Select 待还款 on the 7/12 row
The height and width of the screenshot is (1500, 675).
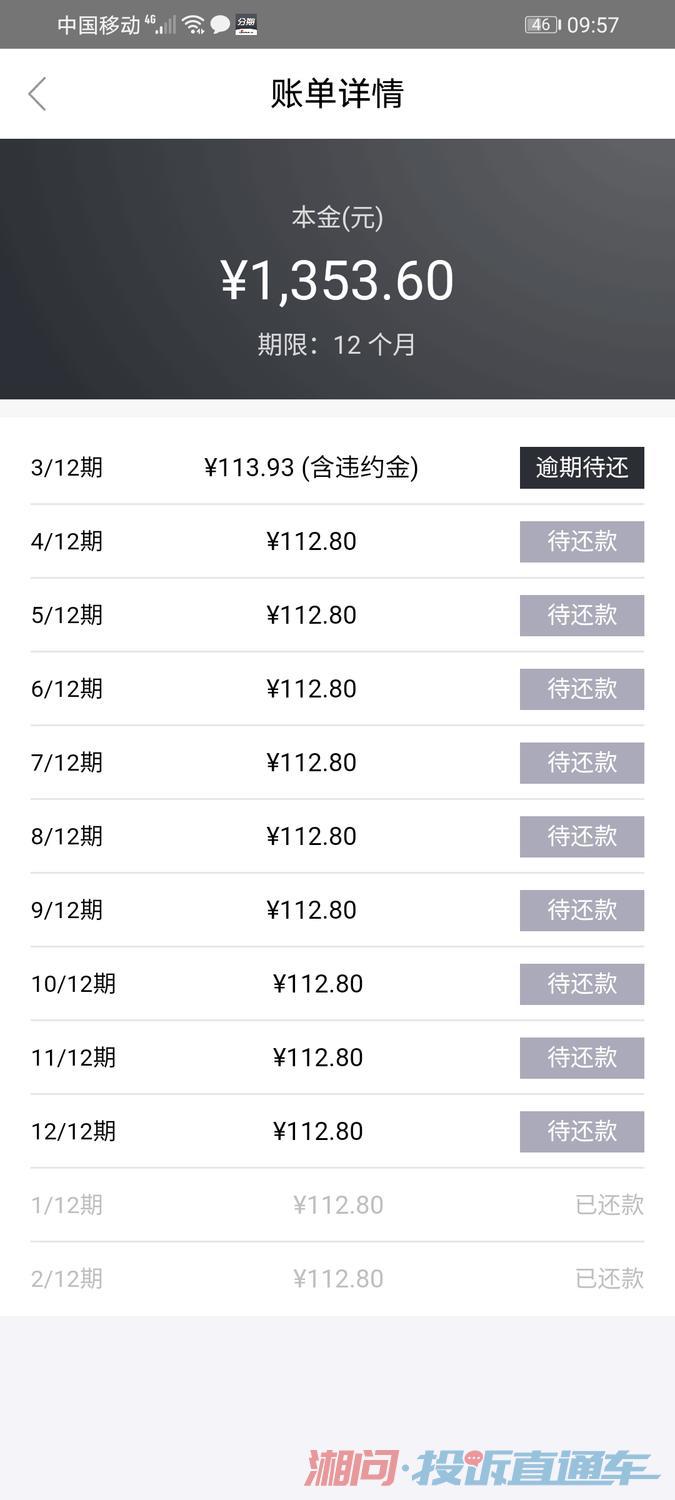pos(581,763)
